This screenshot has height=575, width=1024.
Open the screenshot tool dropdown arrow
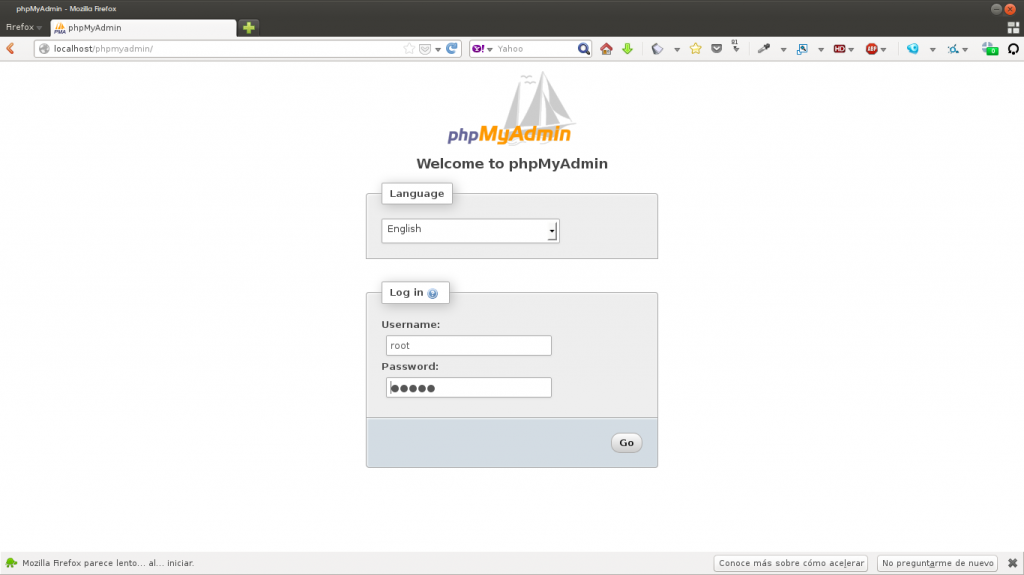coord(821,50)
